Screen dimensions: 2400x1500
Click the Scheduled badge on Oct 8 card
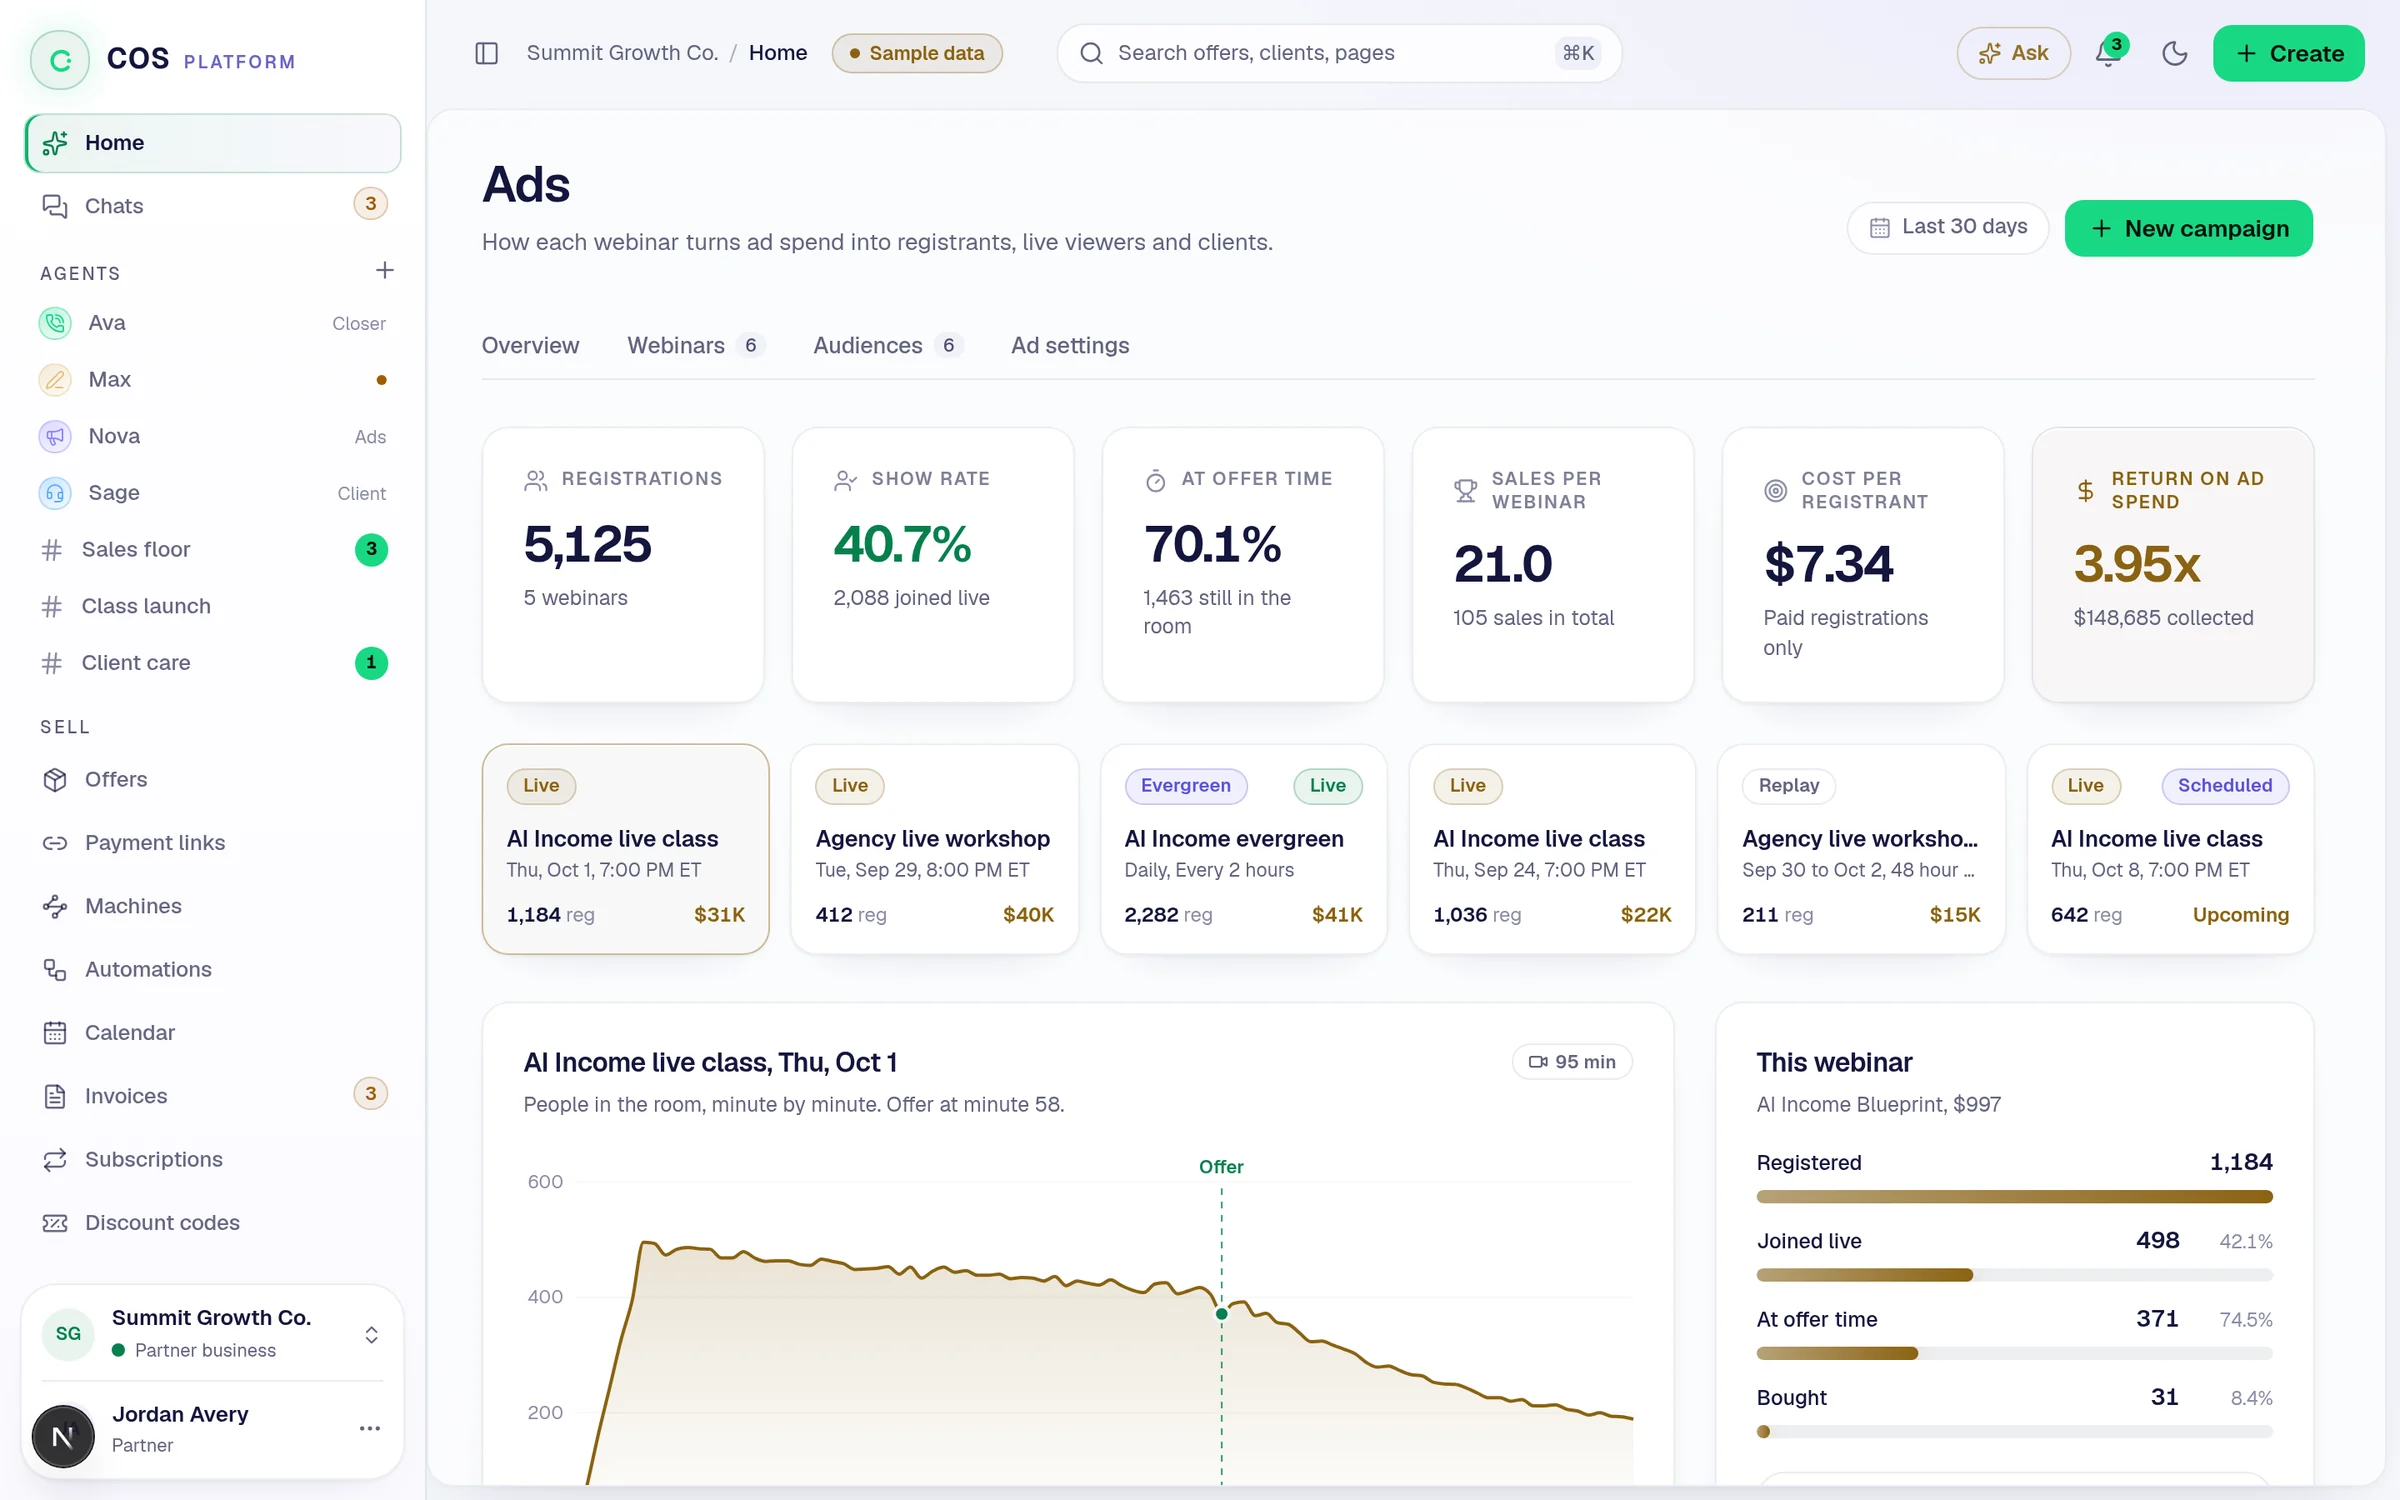[x=2225, y=786]
